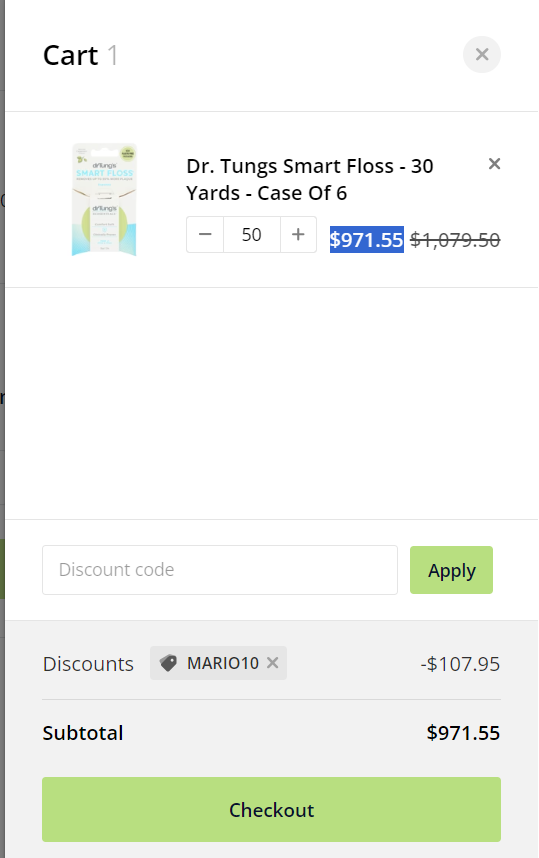The height and width of the screenshot is (858, 539).
Task: Click the Subtotal label
Action: (83, 733)
